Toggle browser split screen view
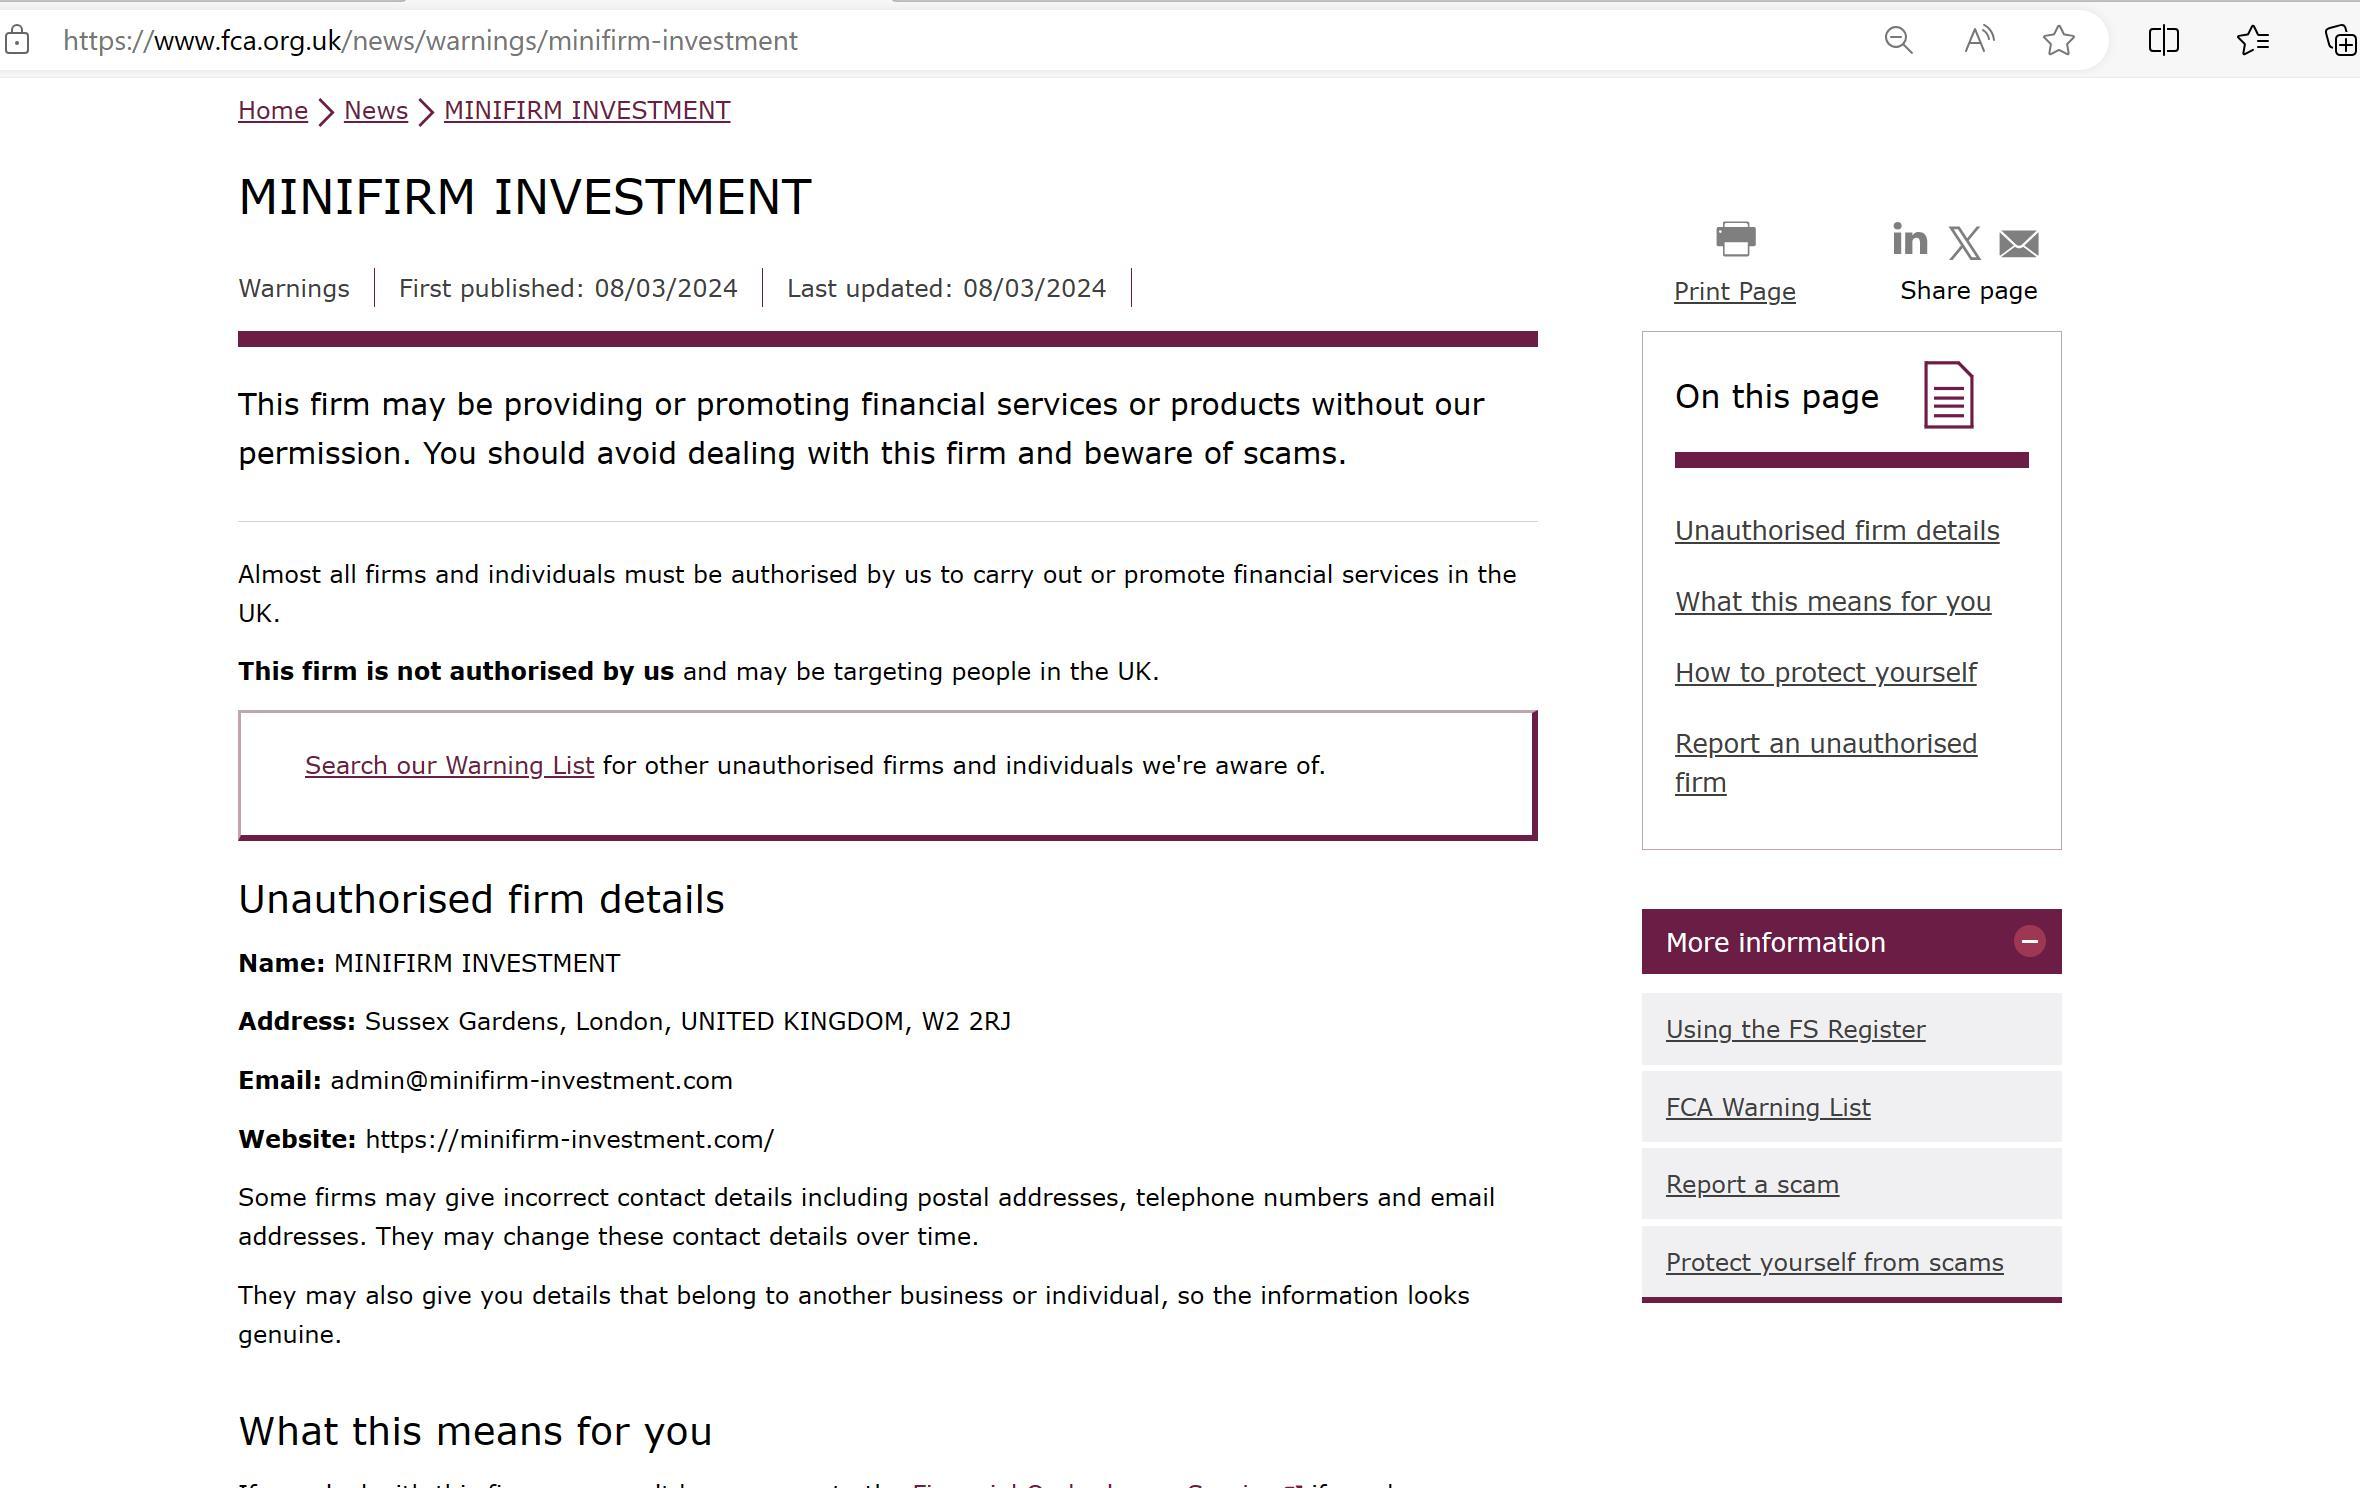 coord(2163,41)
